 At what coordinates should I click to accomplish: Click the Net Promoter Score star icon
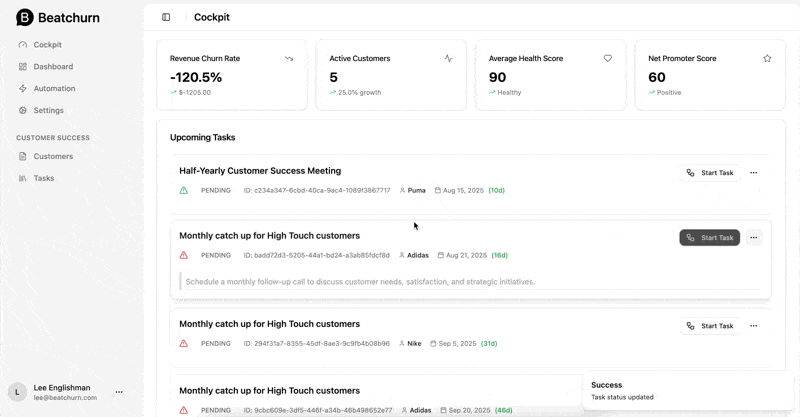767,59
